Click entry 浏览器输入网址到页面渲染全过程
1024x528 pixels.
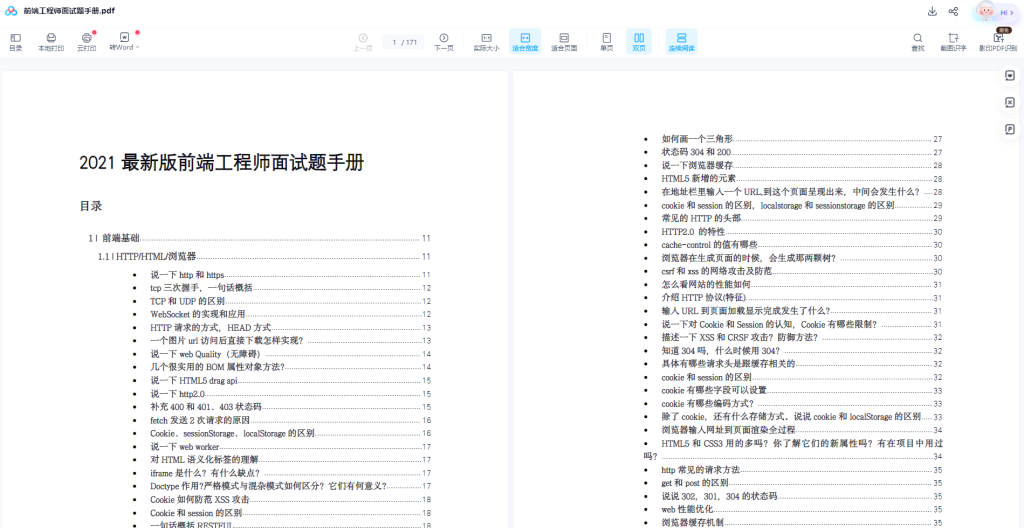tap(802, 430)
